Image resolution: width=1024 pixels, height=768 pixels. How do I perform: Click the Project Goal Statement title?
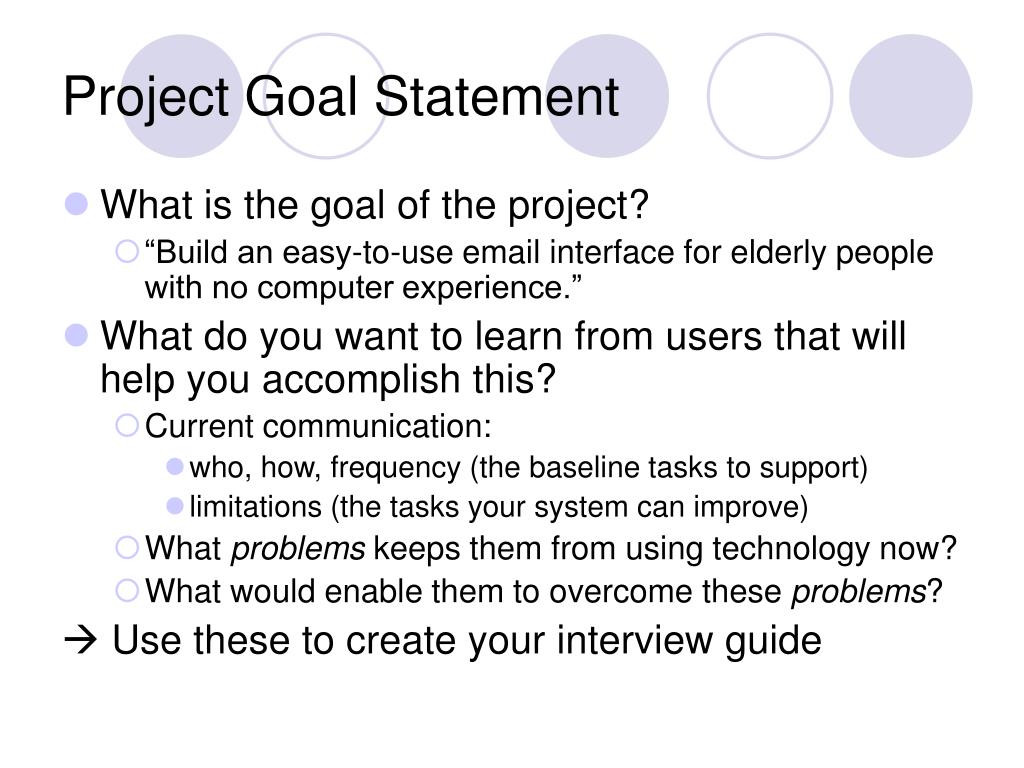click(x=340, y=97)
